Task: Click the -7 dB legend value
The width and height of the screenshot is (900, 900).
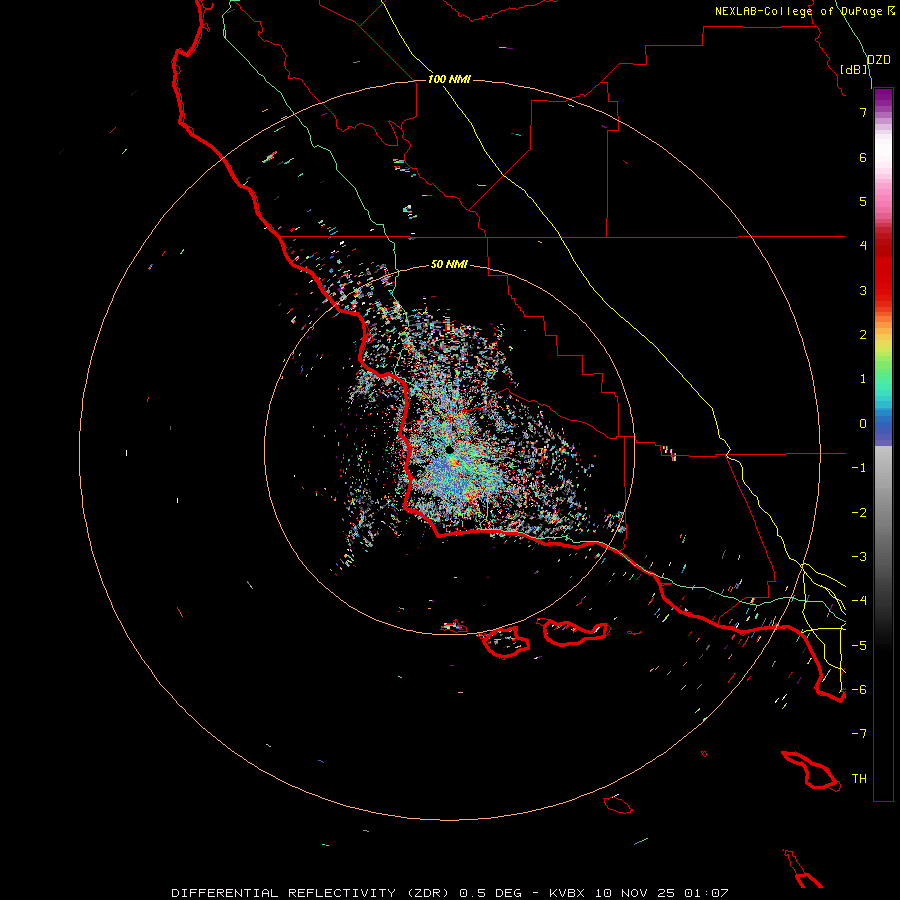Action: coord(859,734)
